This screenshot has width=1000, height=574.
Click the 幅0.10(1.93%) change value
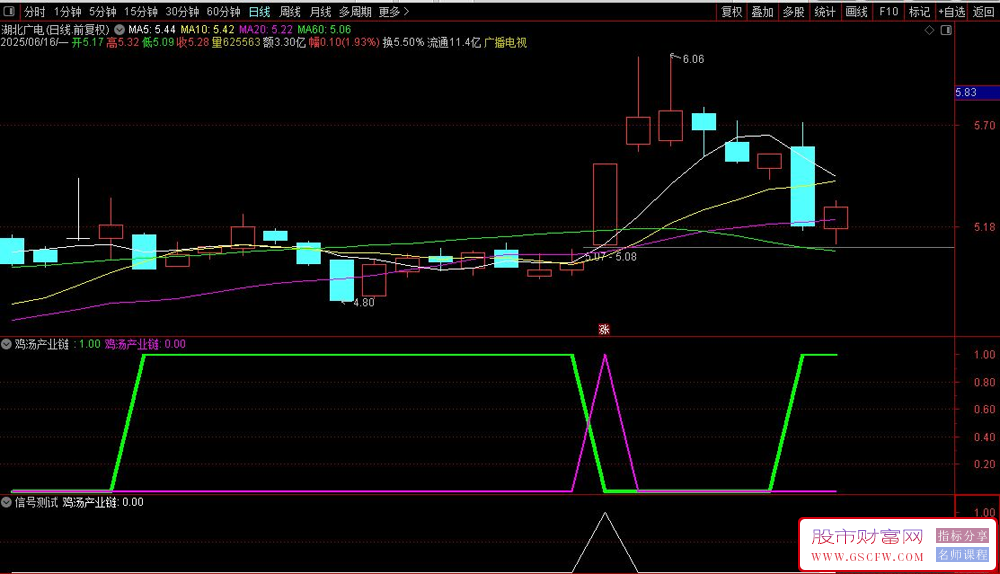[344, 43]
